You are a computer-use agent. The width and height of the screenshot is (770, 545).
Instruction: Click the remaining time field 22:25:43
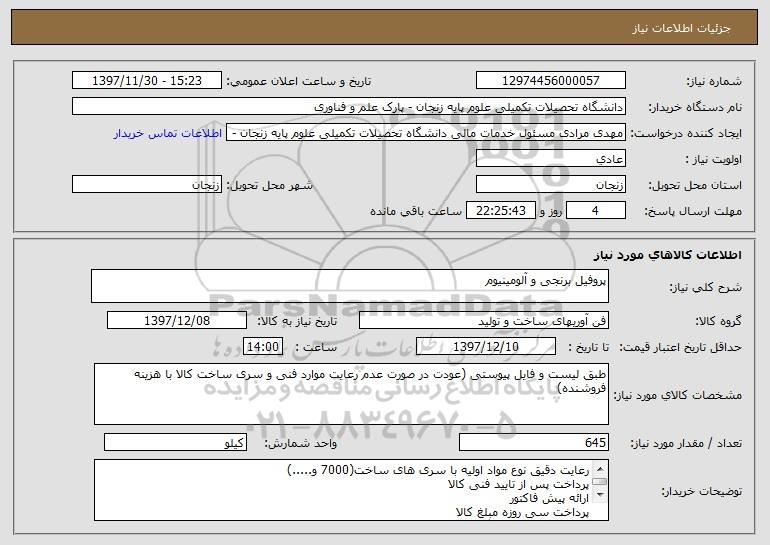tap(500, 211)
